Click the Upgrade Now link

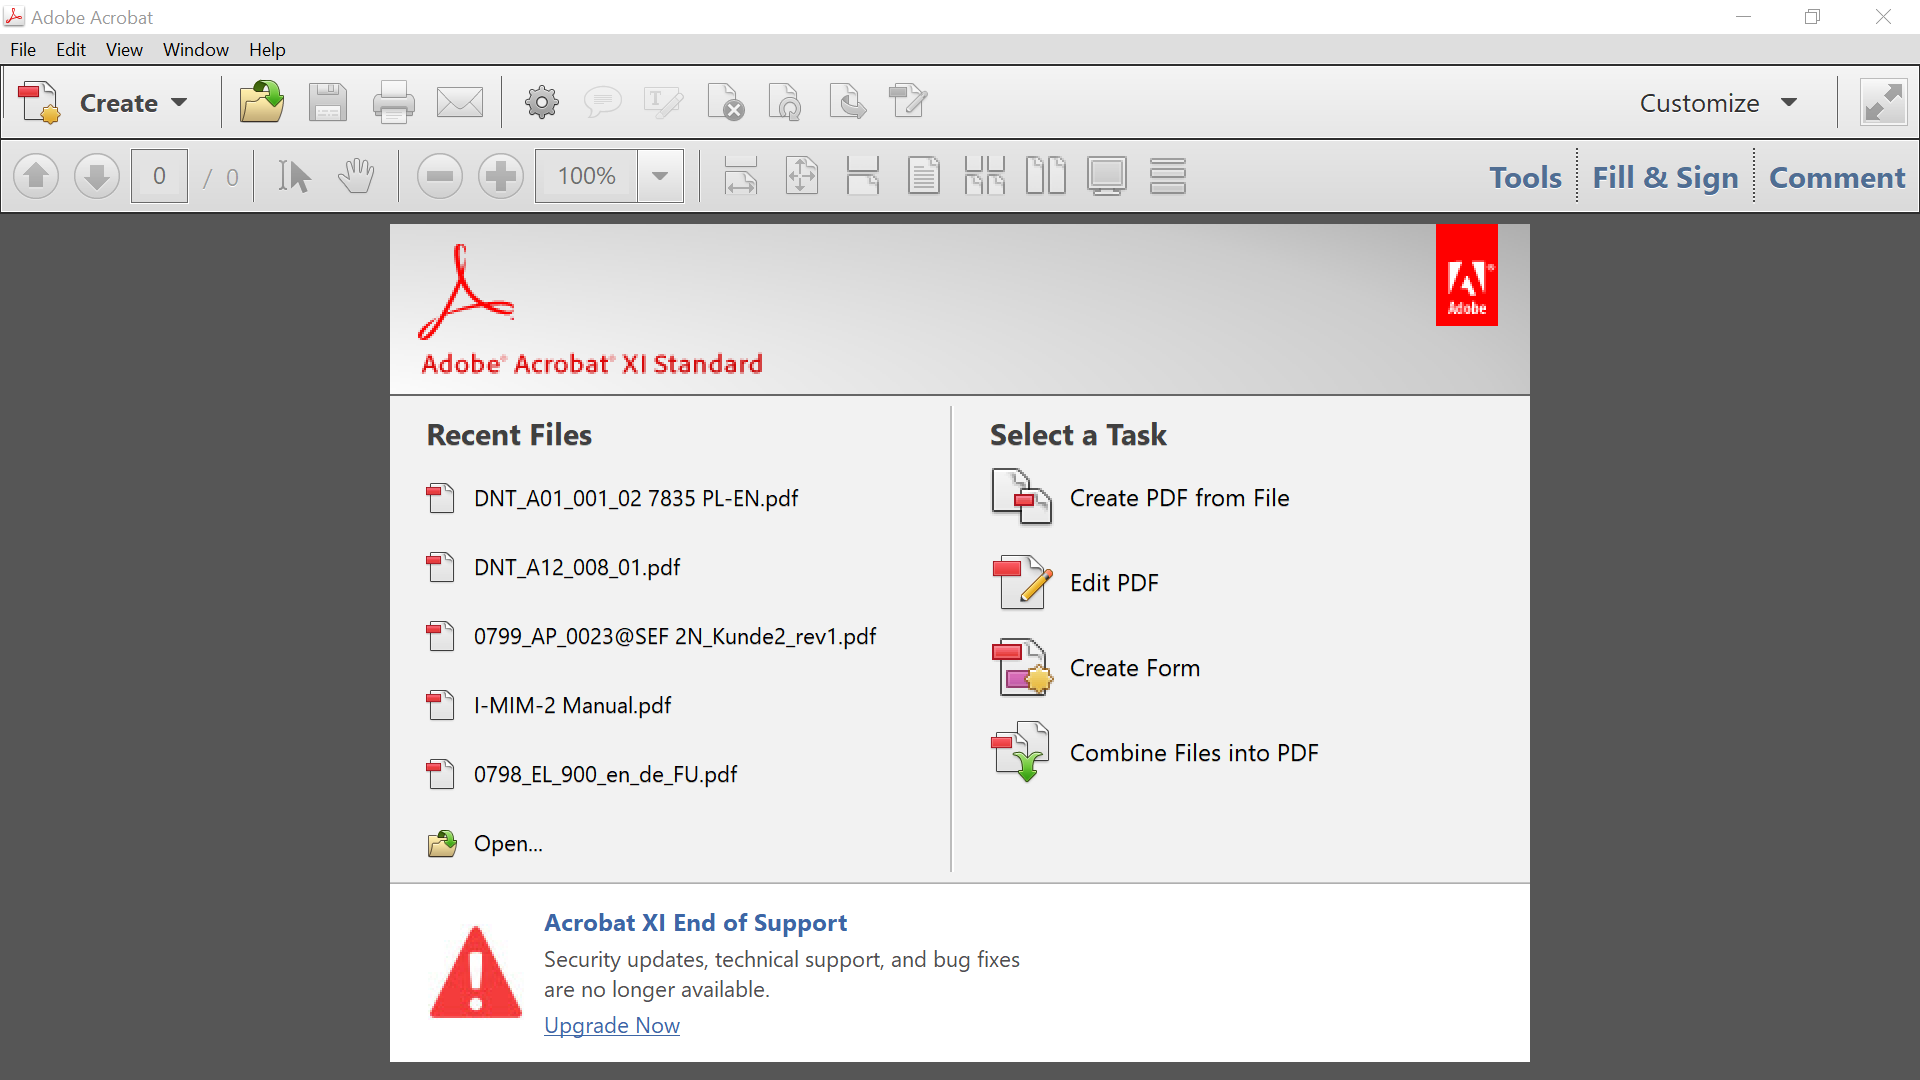click(x=611, y=1025)
